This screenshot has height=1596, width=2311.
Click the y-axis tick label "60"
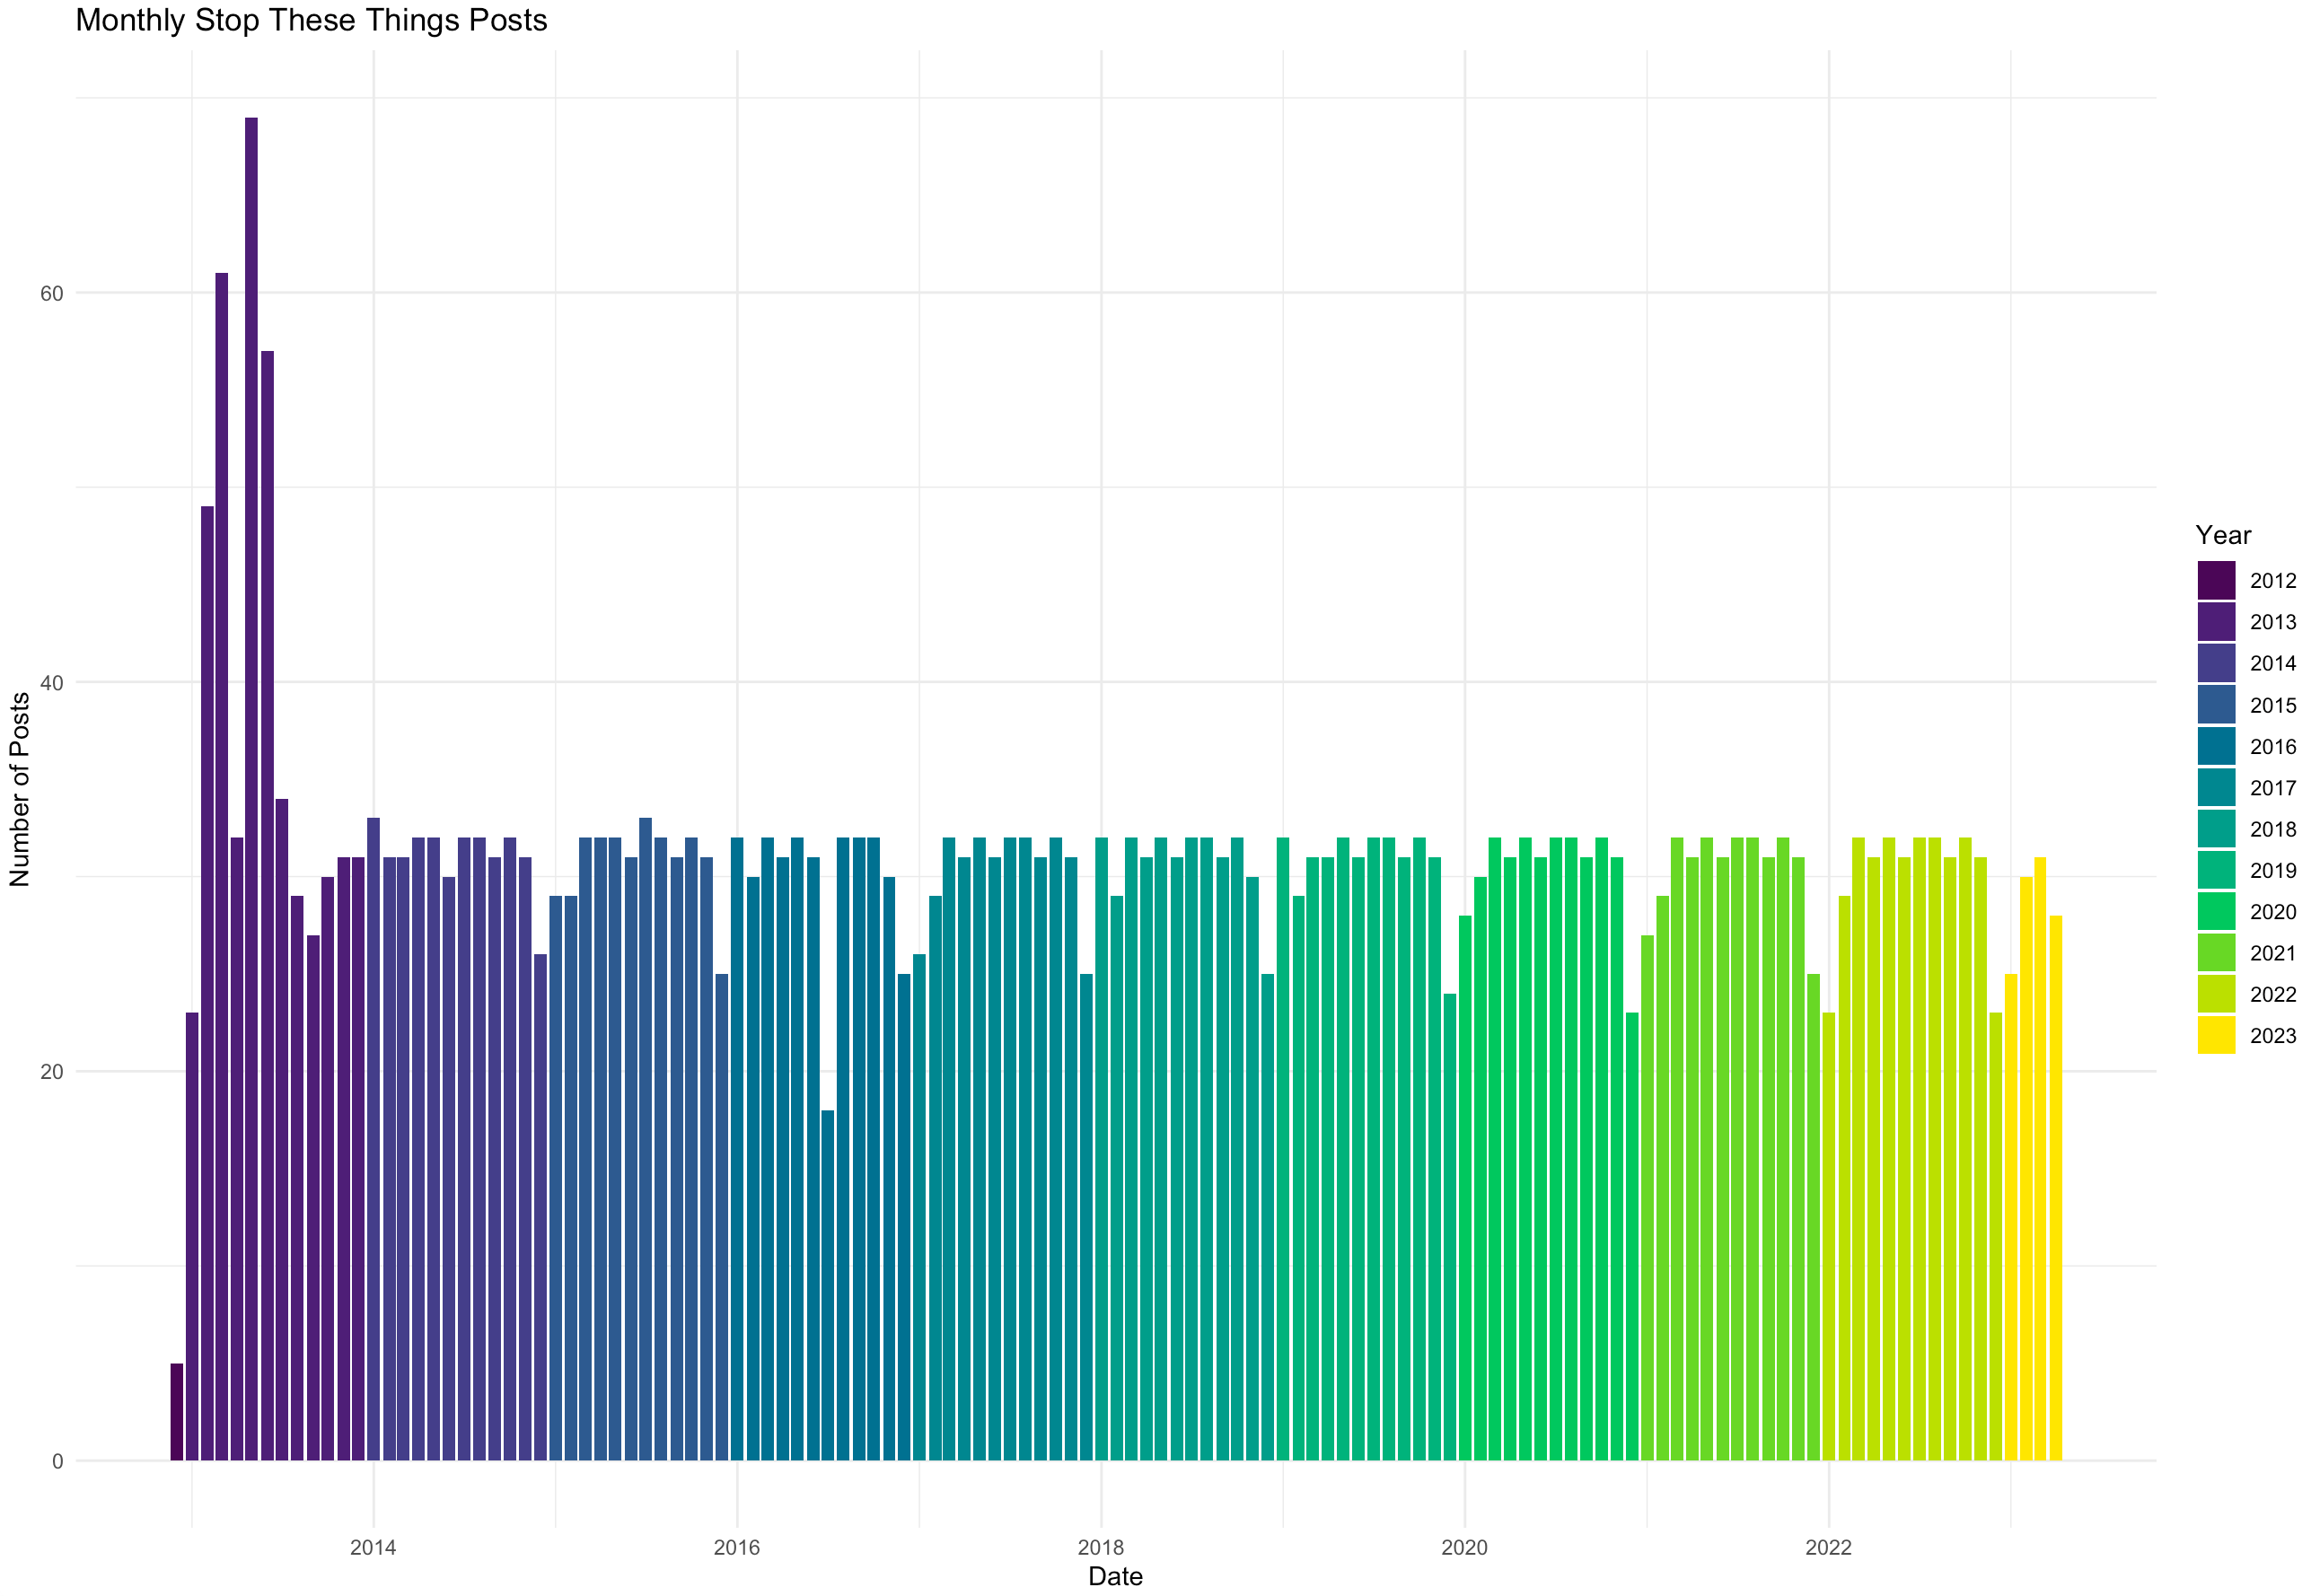[51, 293]
